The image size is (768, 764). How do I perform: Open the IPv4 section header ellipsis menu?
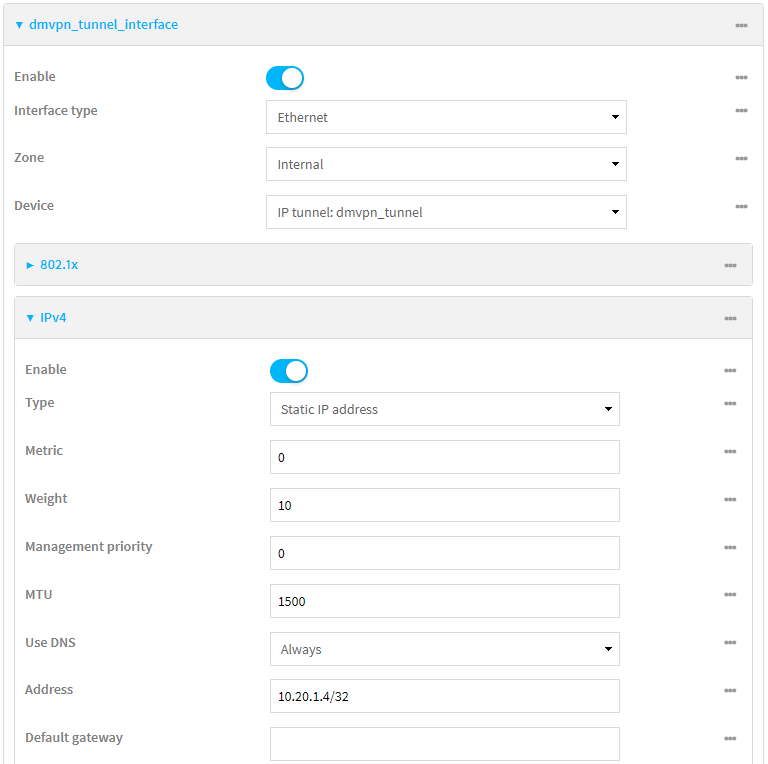730,318
